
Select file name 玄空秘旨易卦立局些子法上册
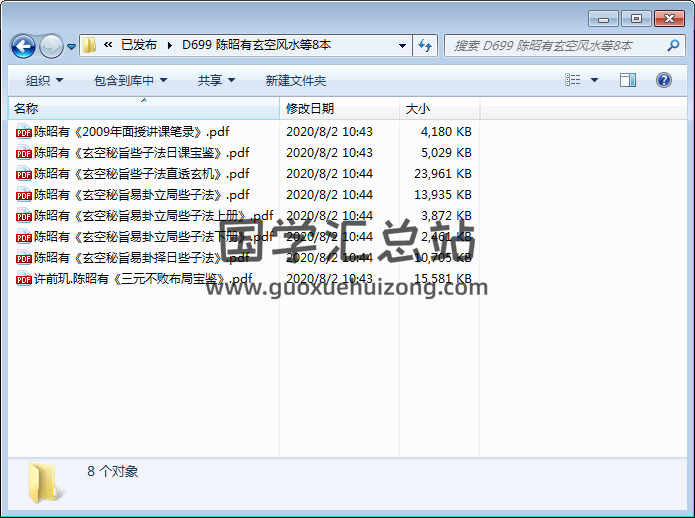click(153, 215)
